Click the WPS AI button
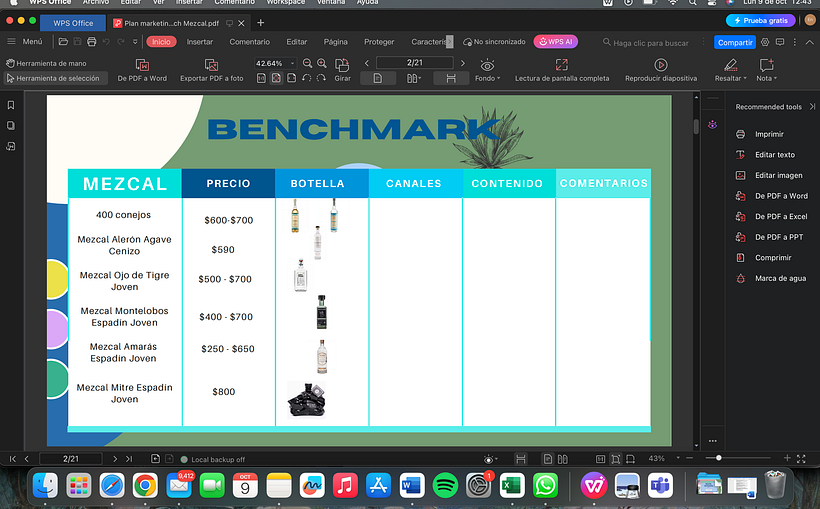Screen dimensions: 820x509 tap(555, 42)
